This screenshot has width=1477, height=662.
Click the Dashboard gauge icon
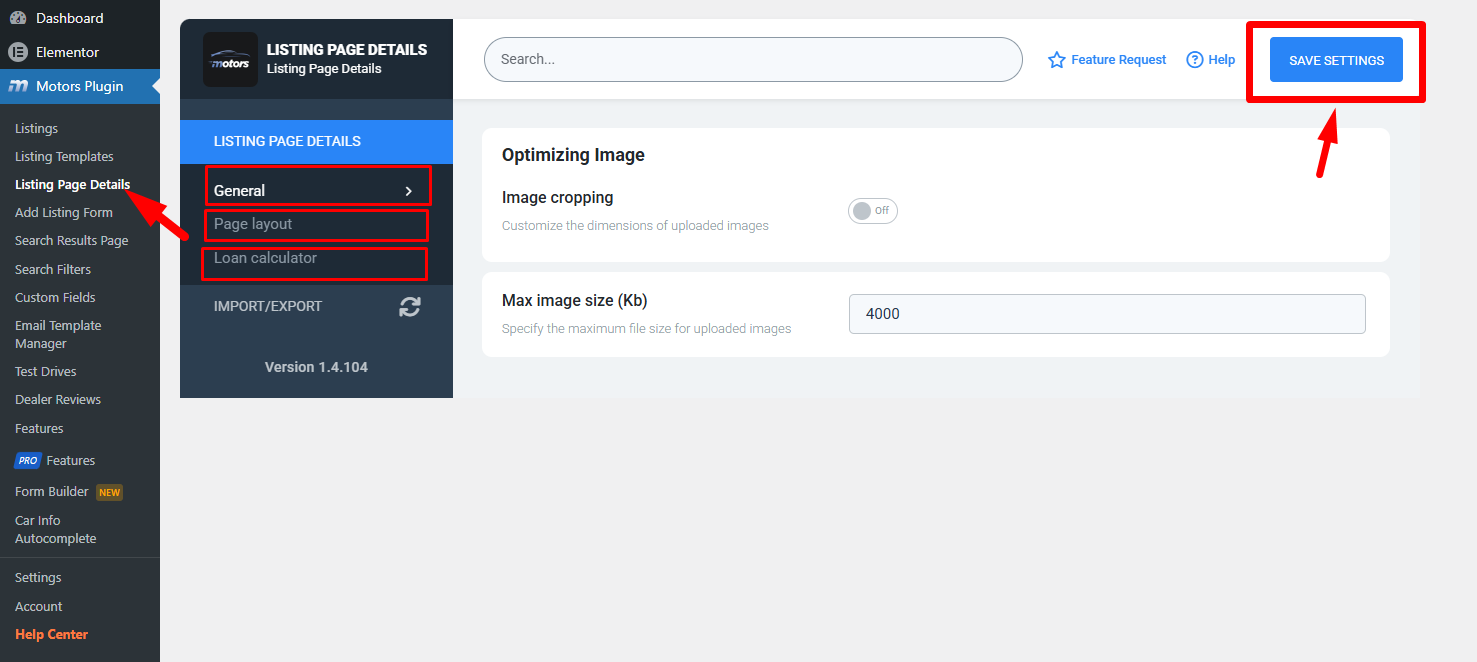(18, 18)
